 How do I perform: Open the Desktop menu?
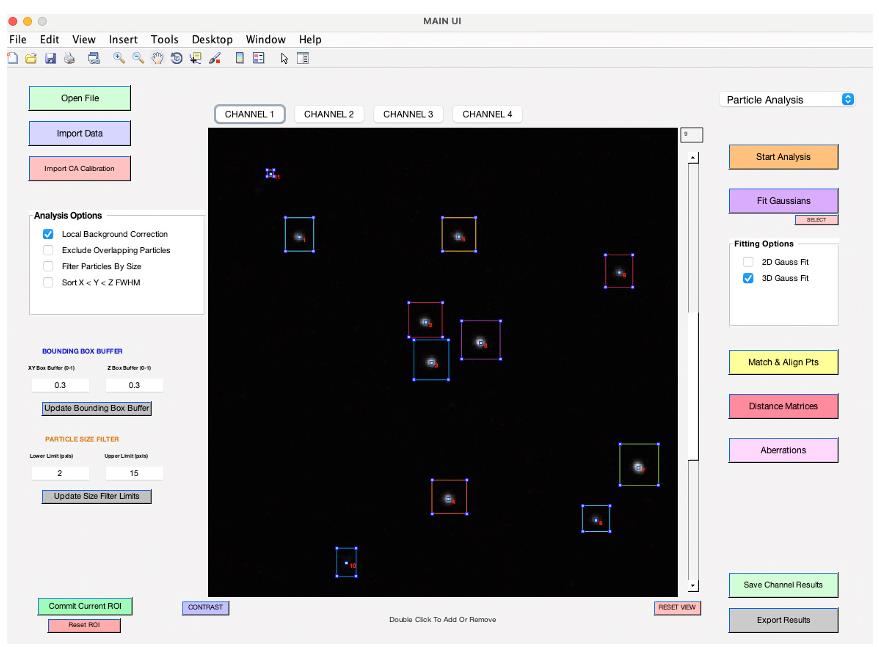212,39
